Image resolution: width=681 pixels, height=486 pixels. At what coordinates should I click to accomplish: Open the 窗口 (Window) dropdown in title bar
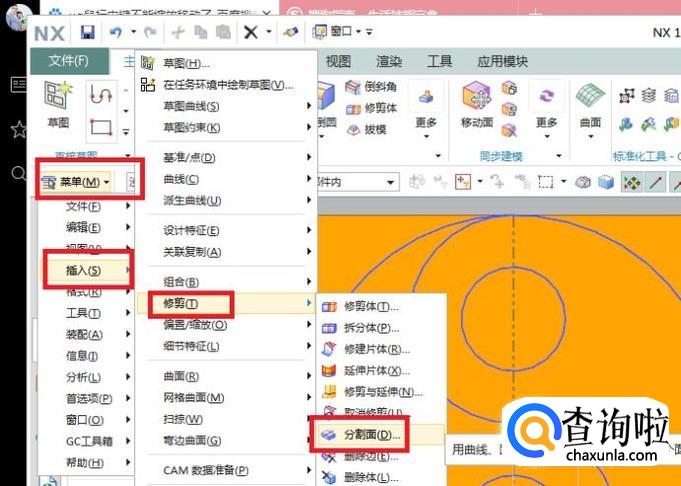[x=345, y=32]
